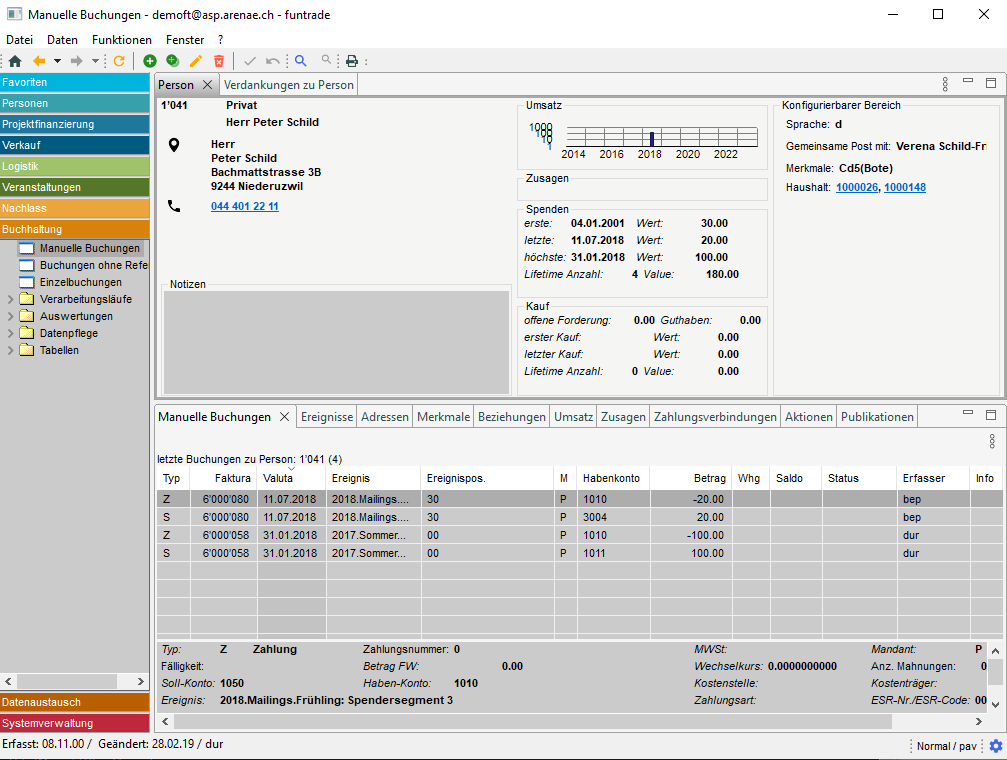The image size is (1007, 760).
Task: Click the green add new record icon
Action: click(x=150, y=61)
